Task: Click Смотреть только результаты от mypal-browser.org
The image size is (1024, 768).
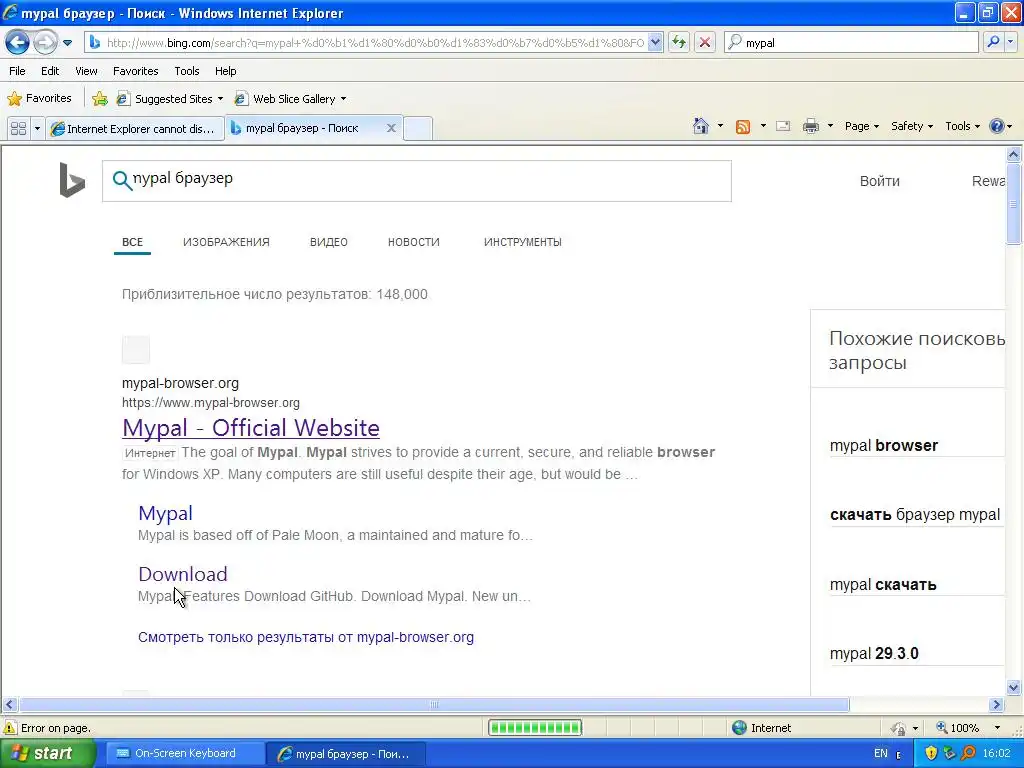Action: pos(306,637)
